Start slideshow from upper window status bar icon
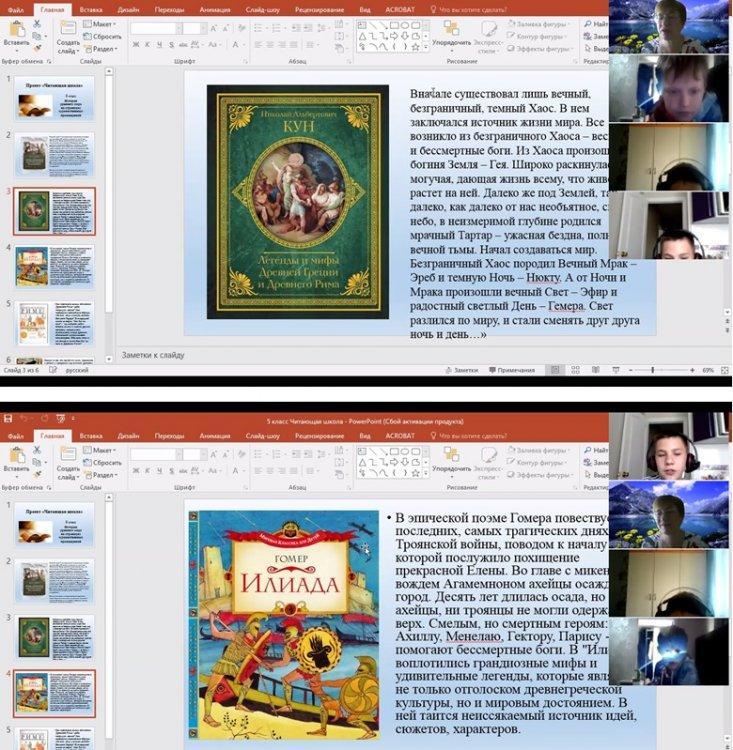The height and width of the screenshot is (750, 733). click(616, 370)
